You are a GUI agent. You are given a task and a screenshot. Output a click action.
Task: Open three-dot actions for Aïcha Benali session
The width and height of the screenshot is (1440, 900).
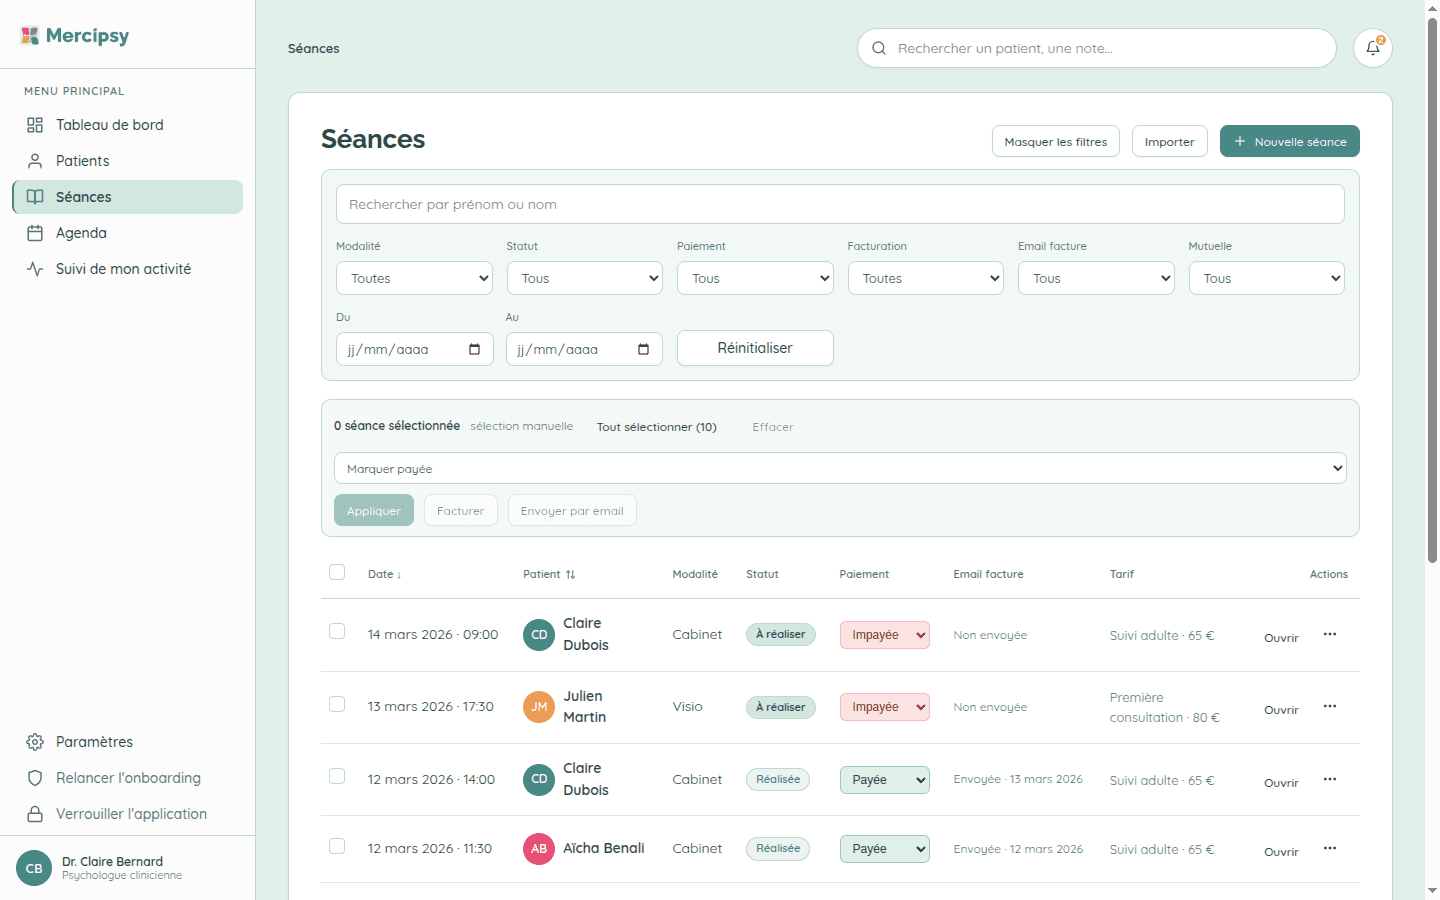pyautogui.click(x=1330, y=848)
